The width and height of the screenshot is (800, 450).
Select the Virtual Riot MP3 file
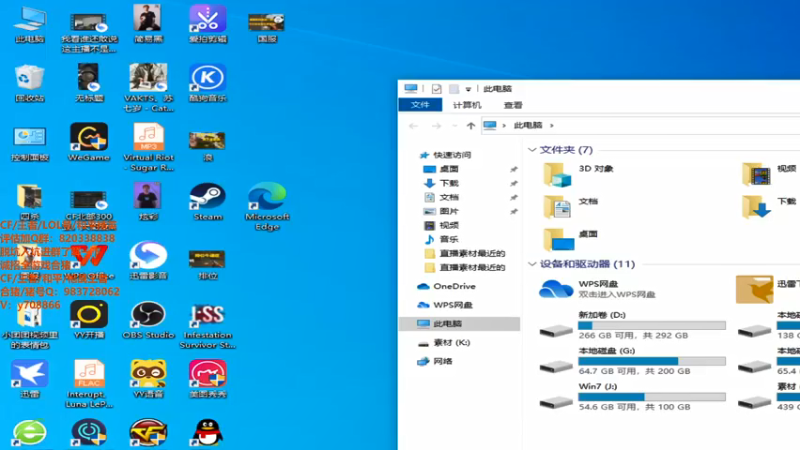148,147
